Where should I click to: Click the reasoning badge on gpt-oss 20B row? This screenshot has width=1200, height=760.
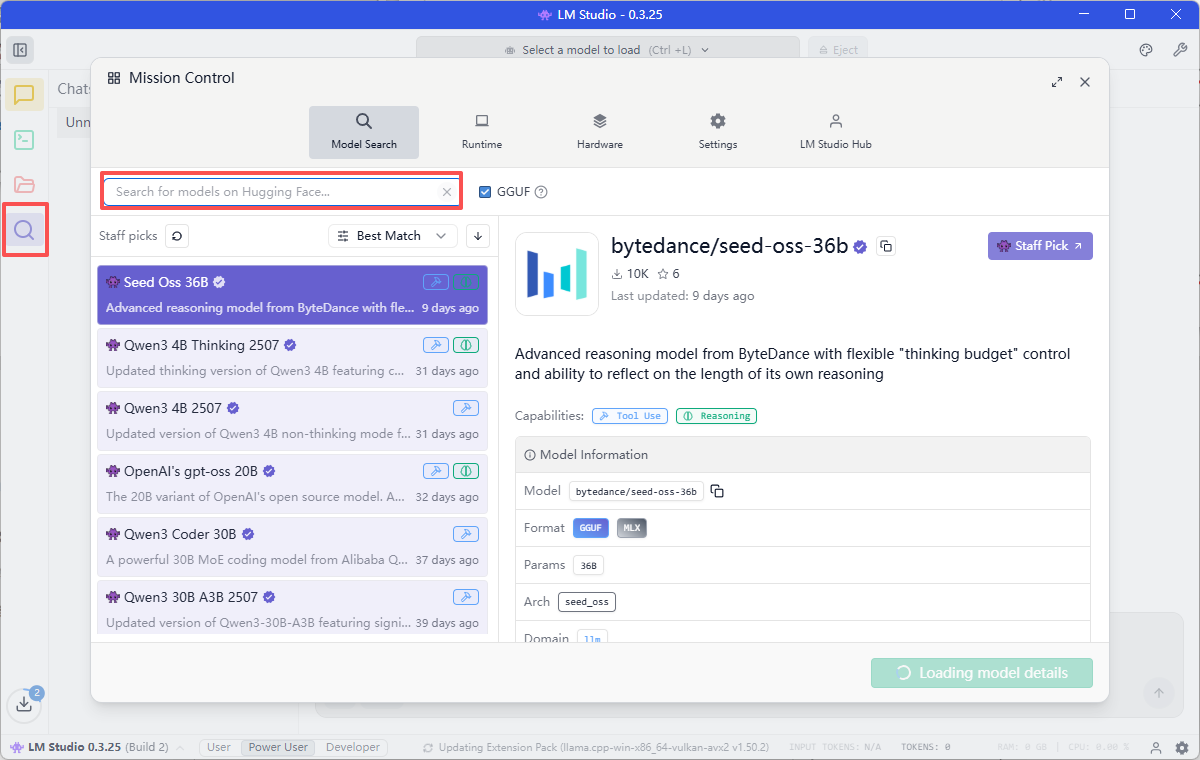(x=466, y=471)
